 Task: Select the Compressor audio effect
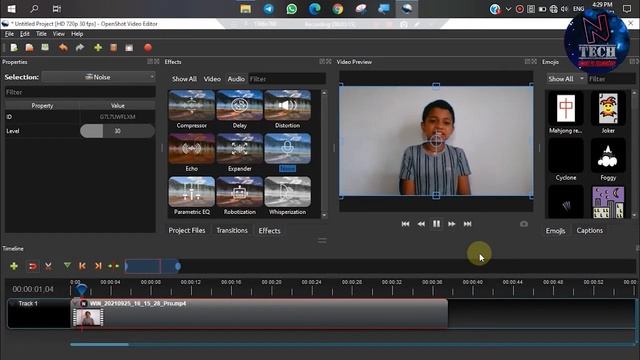(x=191, y=109)
